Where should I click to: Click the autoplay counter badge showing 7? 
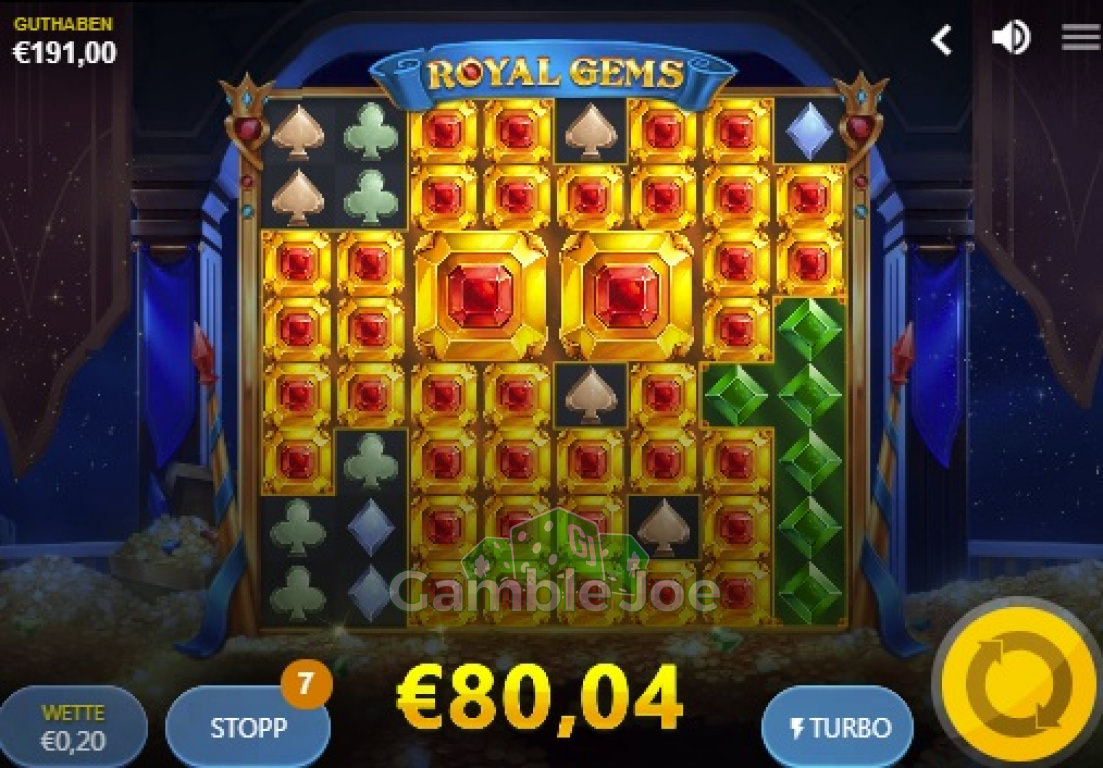tap(305, 684)
